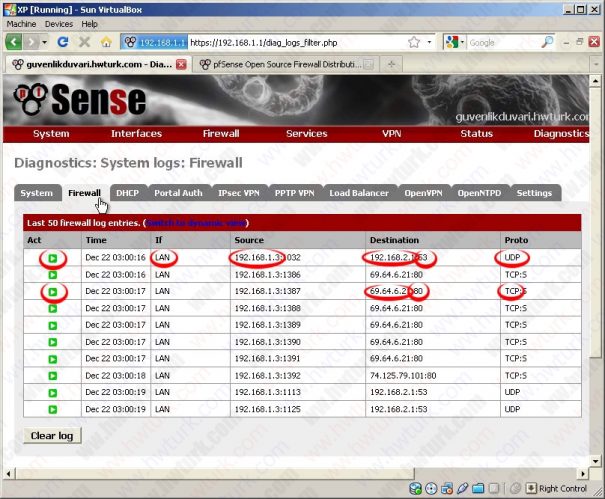
Task: Open the pfSense System menu
Action: [x=51, y=134]
